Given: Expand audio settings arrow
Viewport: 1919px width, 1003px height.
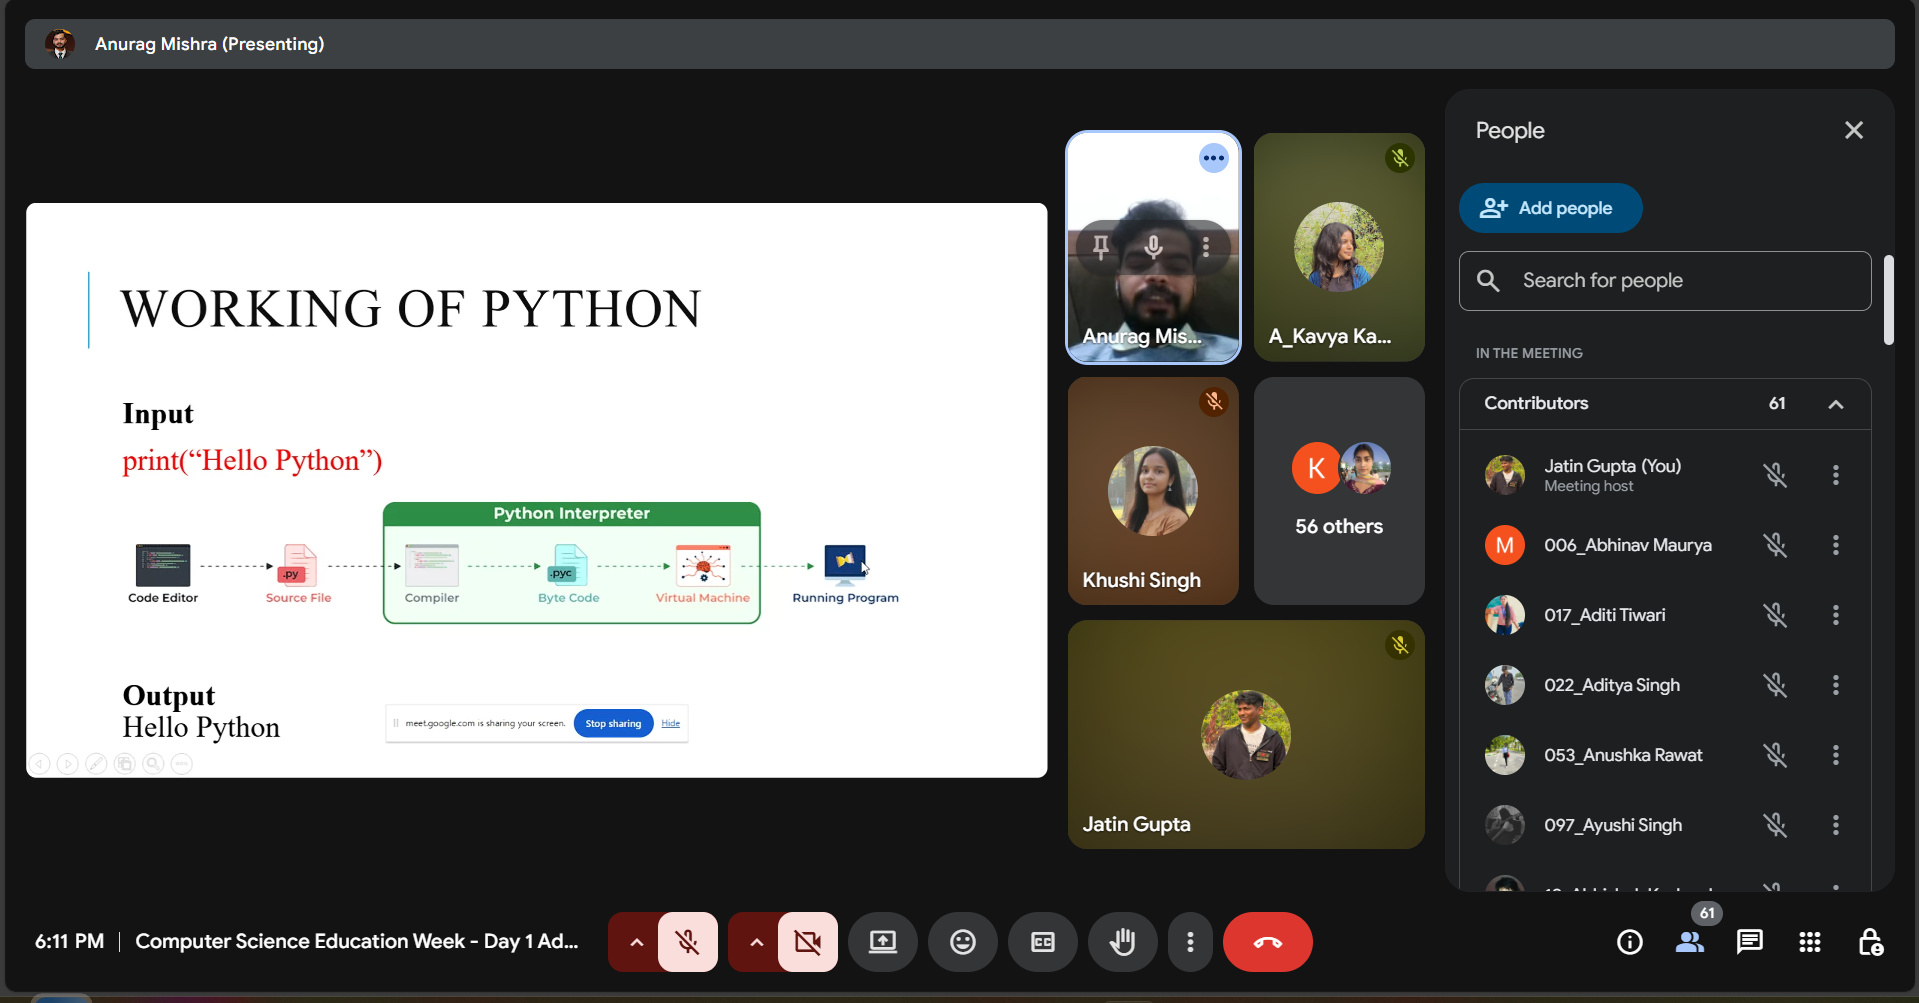Looking at the screenshot, I should [x=635, y=942].
